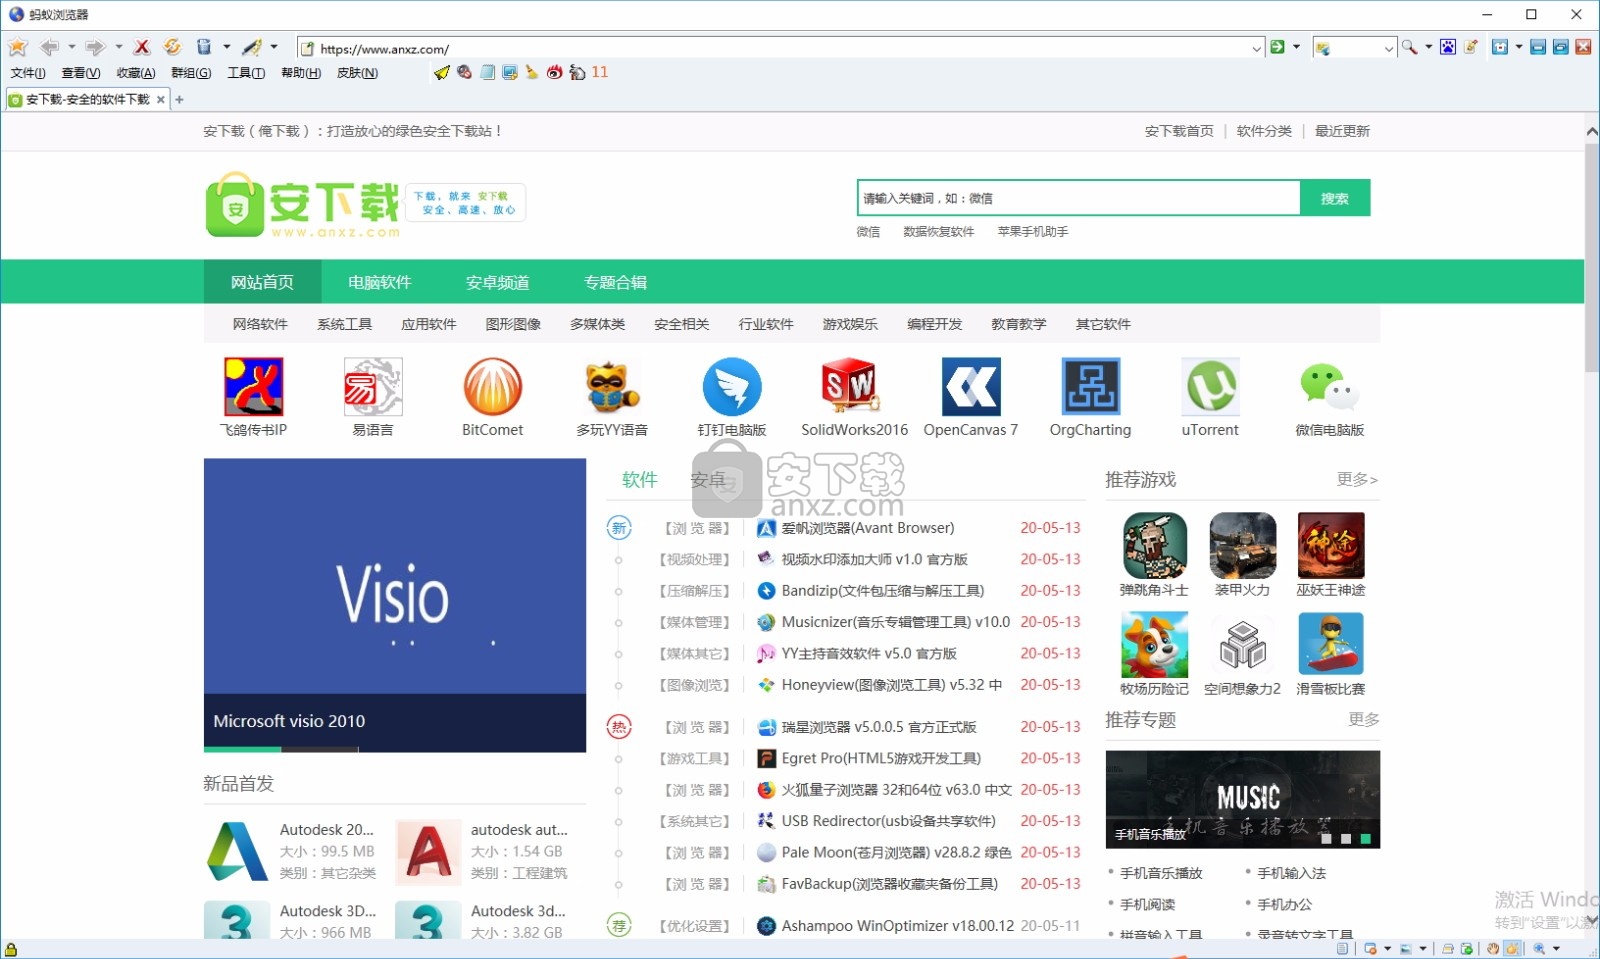The width and height of the screenshot is (1600, 959).
Task: Click 更多> next to 推荐游戏
Action: click(1357, 480)
